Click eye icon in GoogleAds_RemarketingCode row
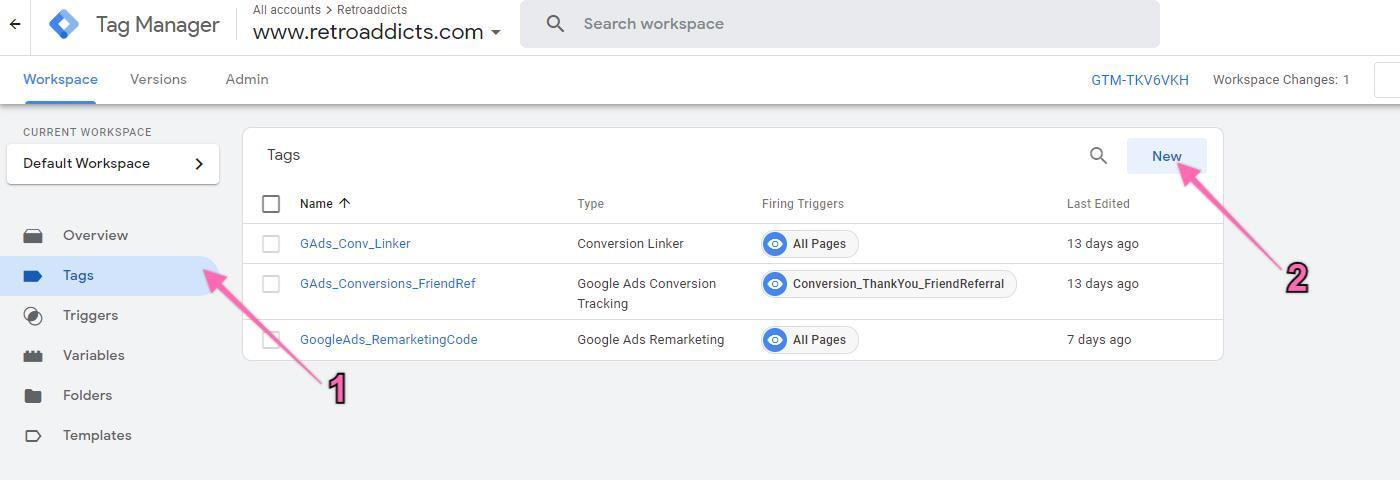Screen dimensions: 1400x480 [x=775, y=340]
